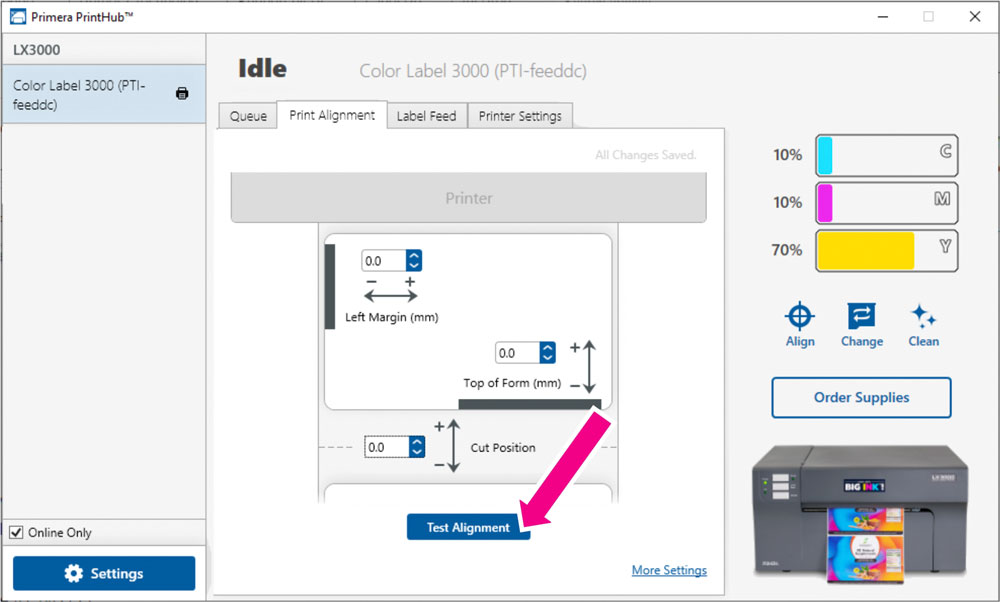
Task: Click the Primera PrintHub app icon in title bar
Action: (18, 17)
